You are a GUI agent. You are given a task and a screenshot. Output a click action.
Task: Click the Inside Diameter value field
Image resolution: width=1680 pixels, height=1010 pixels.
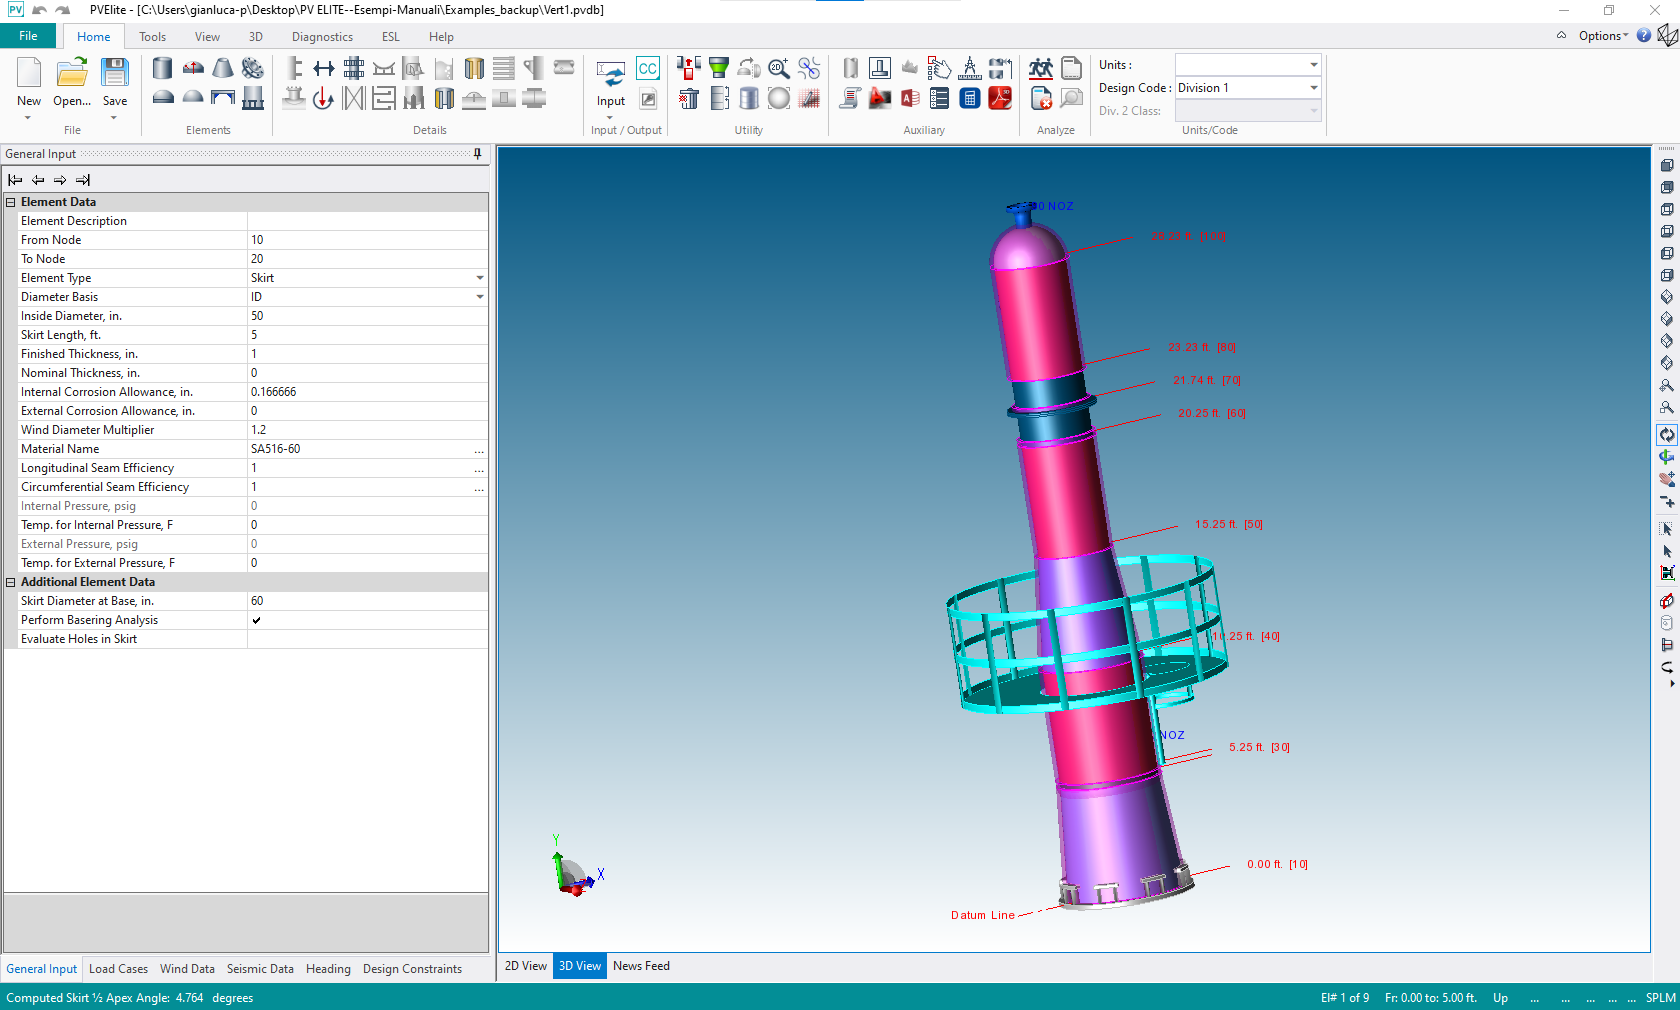click(367, 316)
